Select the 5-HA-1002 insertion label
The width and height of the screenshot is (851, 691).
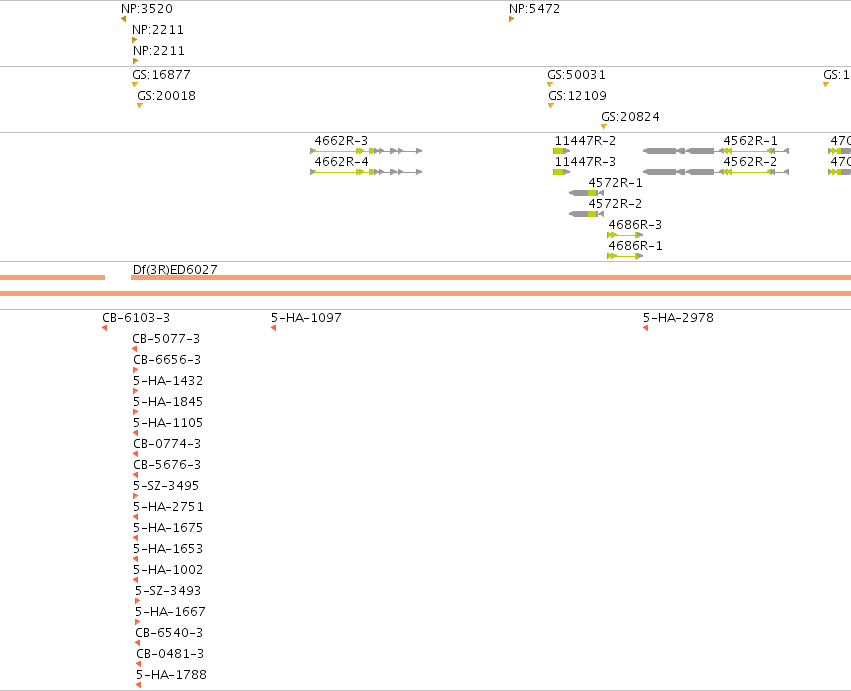point(168,570)
